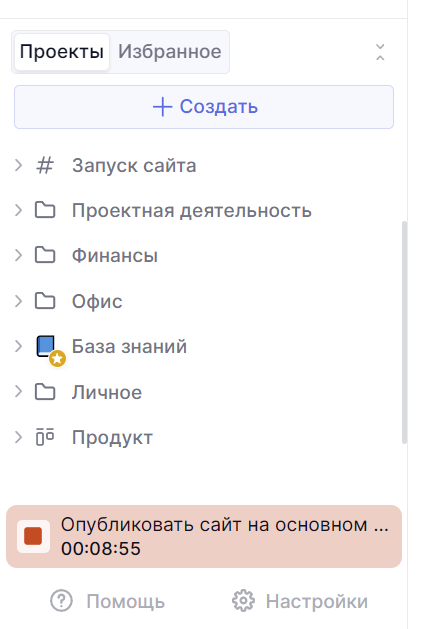The width and height of the screenshot is (435, 629).
Task: Stop the running timer with red square
Action: 33,536
